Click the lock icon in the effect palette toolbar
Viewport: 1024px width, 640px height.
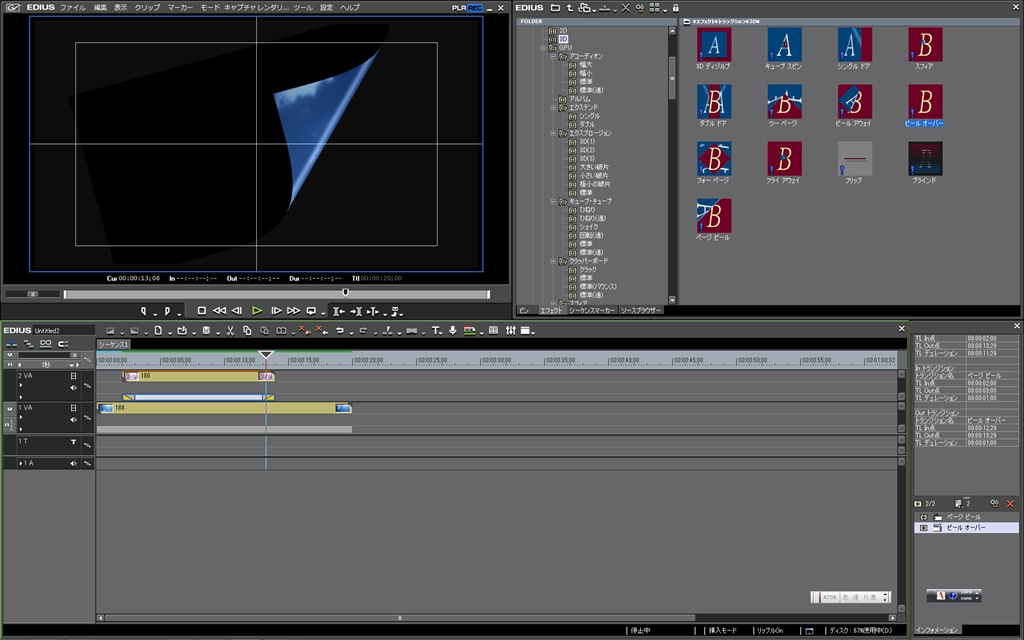click(x=676, y=7)
